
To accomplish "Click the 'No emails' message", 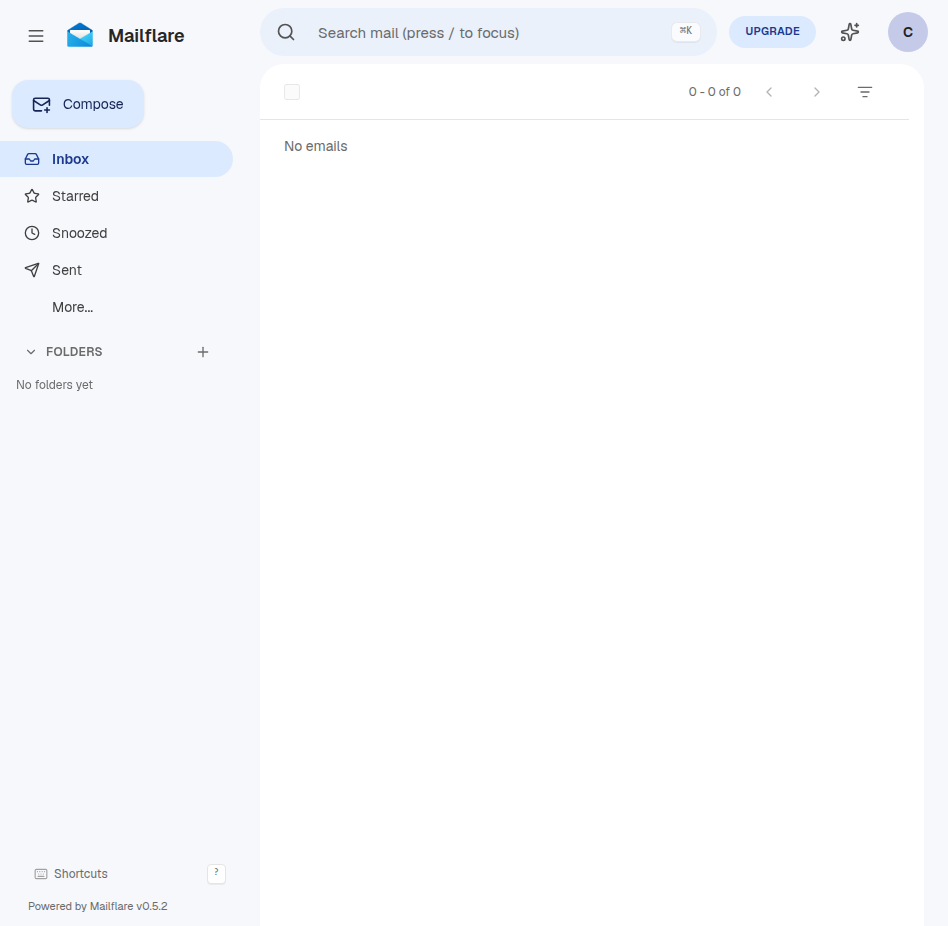I will coord(316,146).
